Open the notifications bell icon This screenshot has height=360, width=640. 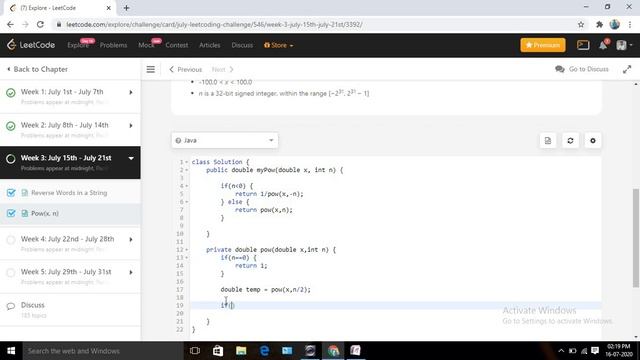pos(603,45)
